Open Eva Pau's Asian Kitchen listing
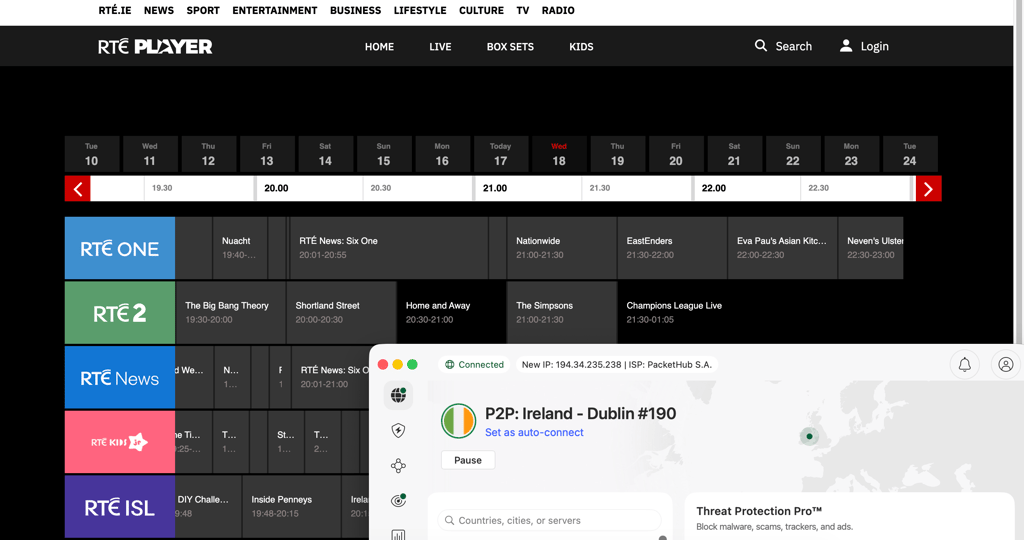This screenshot has width=1024, height=540. point(783,248)
